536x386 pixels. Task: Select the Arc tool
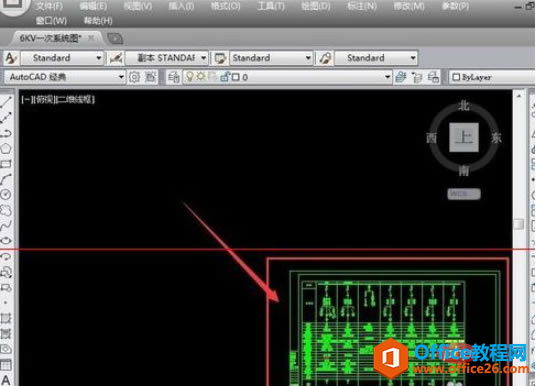(6, 179)
